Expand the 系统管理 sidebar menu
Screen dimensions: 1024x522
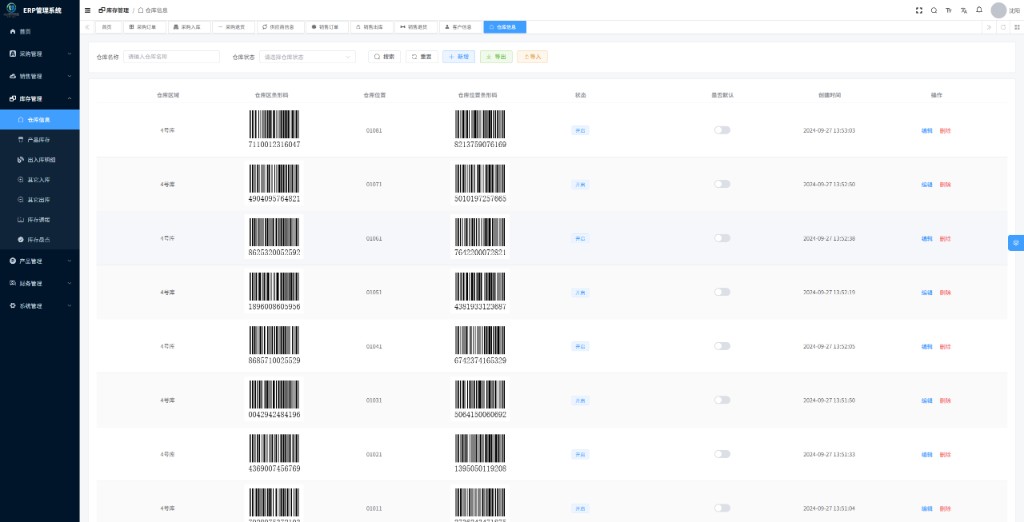40,306
